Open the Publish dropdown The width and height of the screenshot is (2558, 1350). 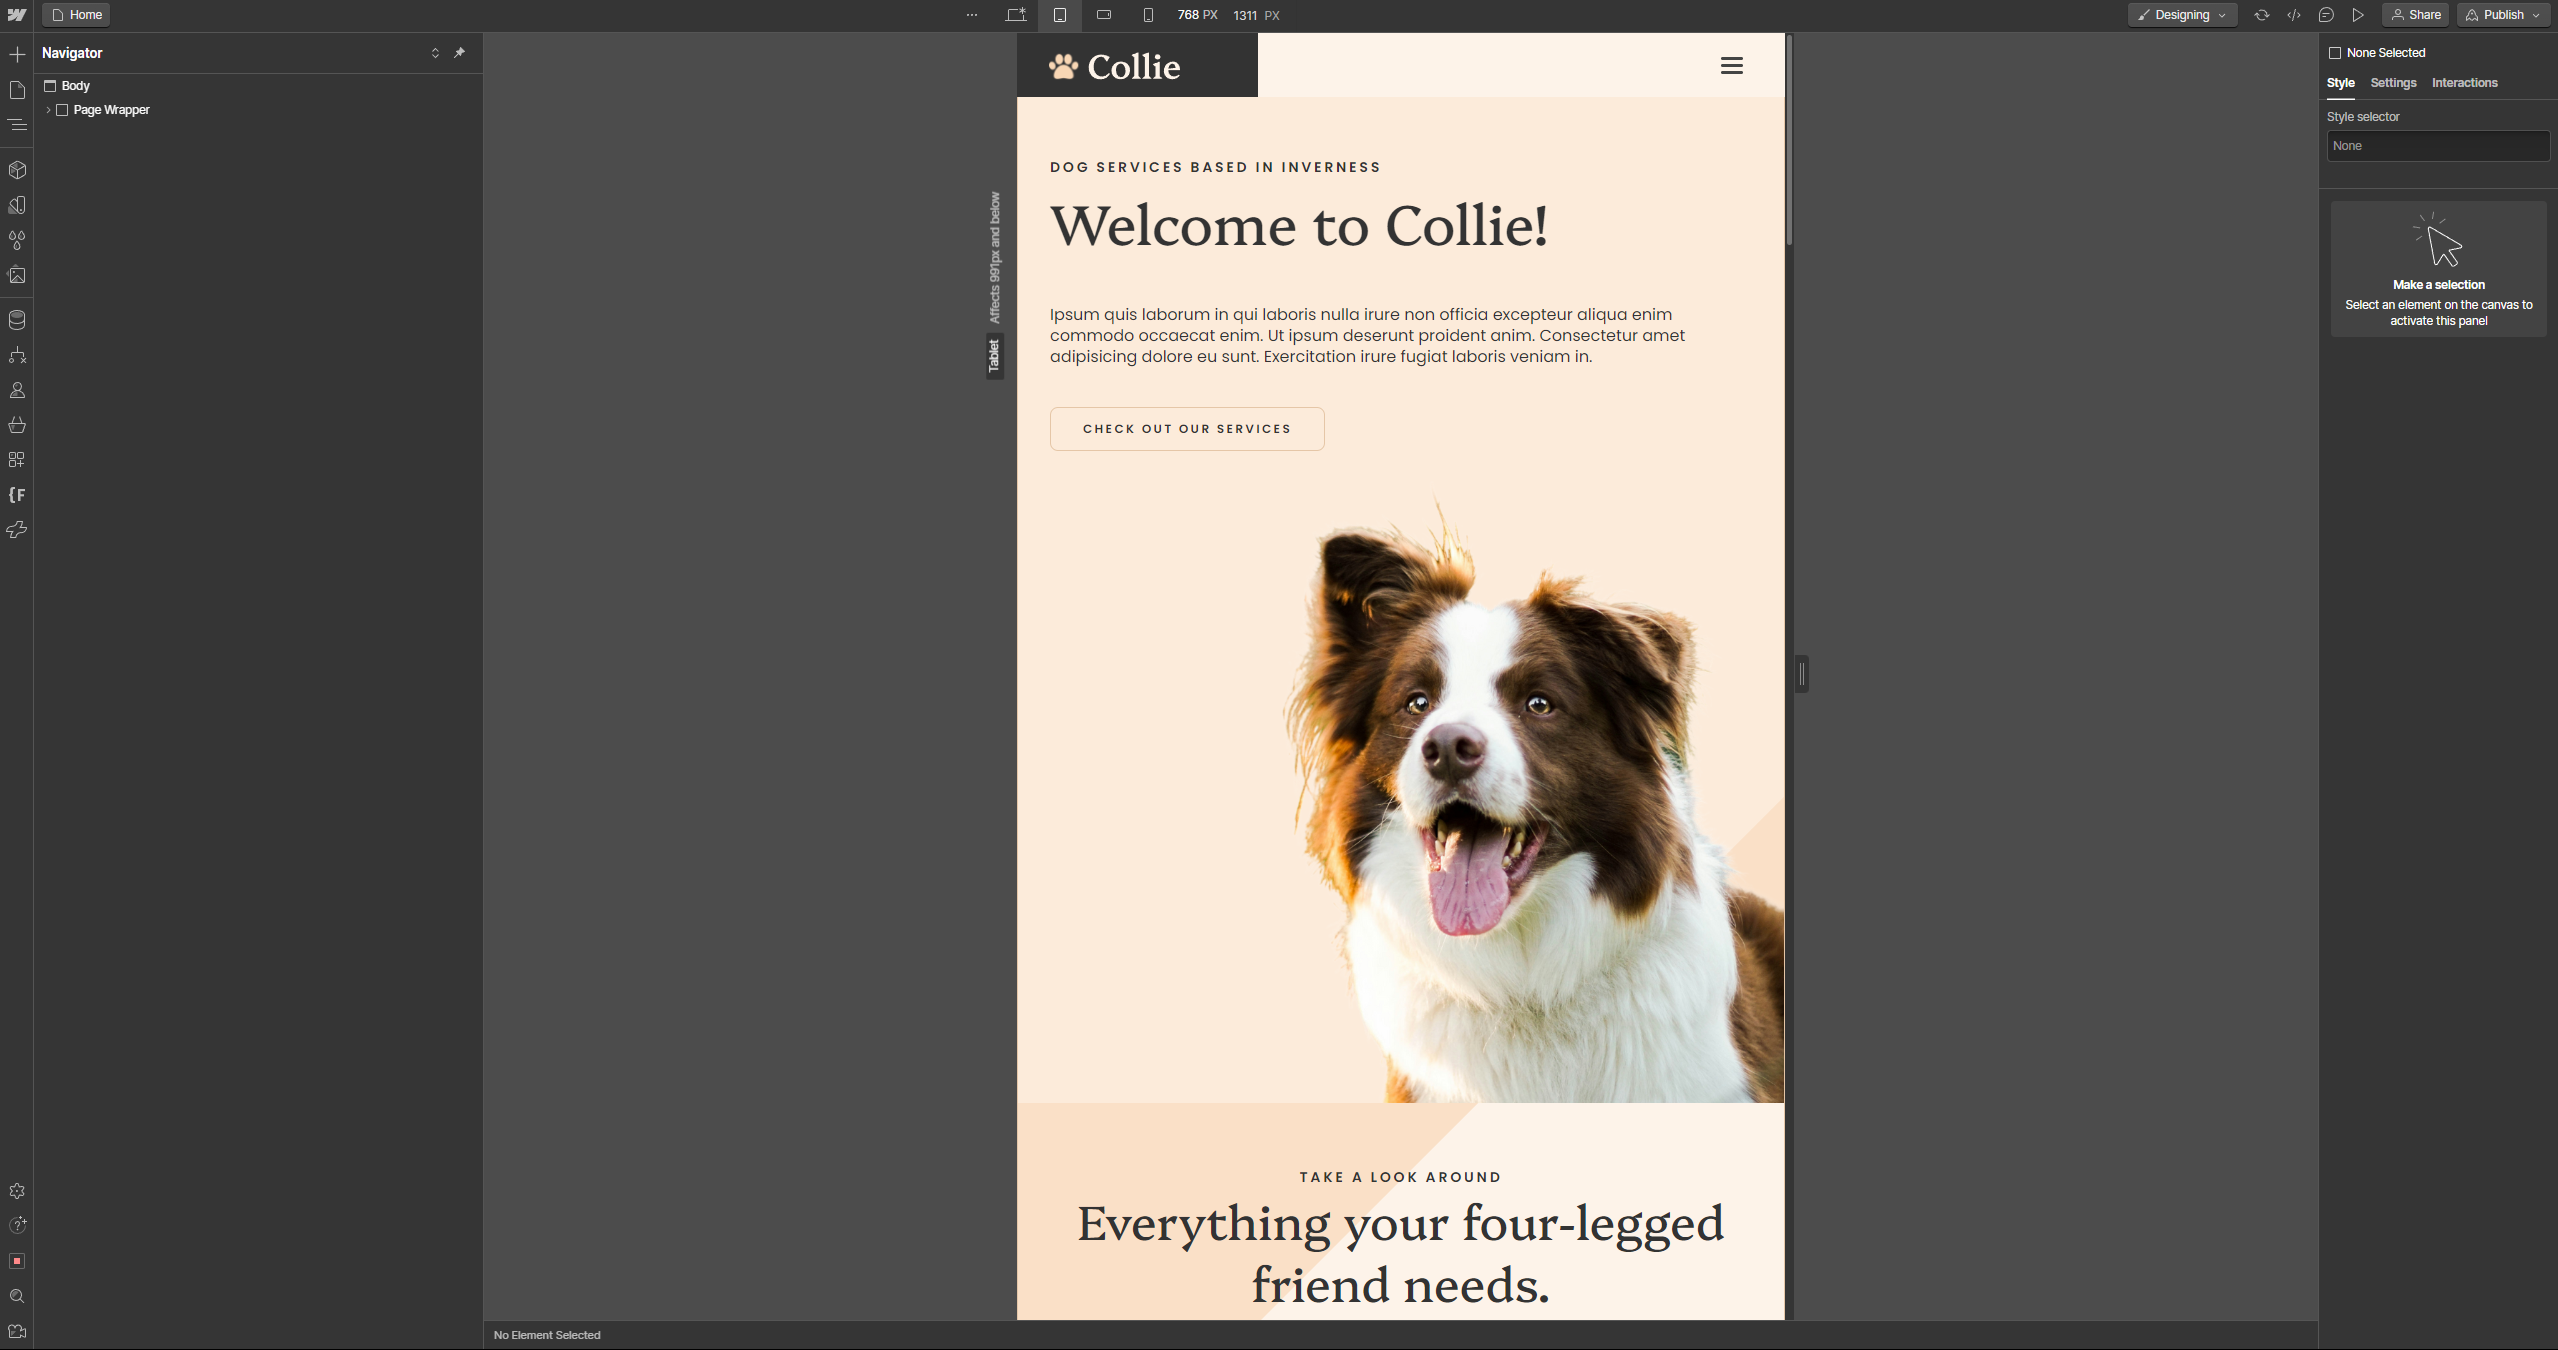[x=2503, y=15]
